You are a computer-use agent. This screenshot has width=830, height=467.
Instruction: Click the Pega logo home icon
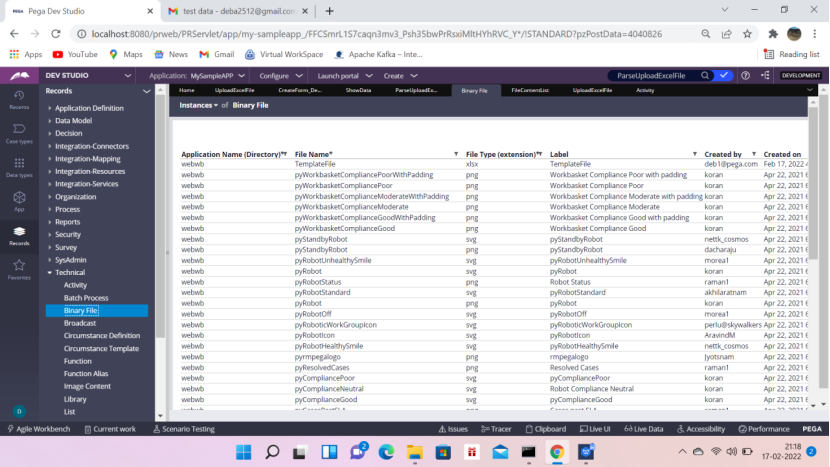point(20,76)
